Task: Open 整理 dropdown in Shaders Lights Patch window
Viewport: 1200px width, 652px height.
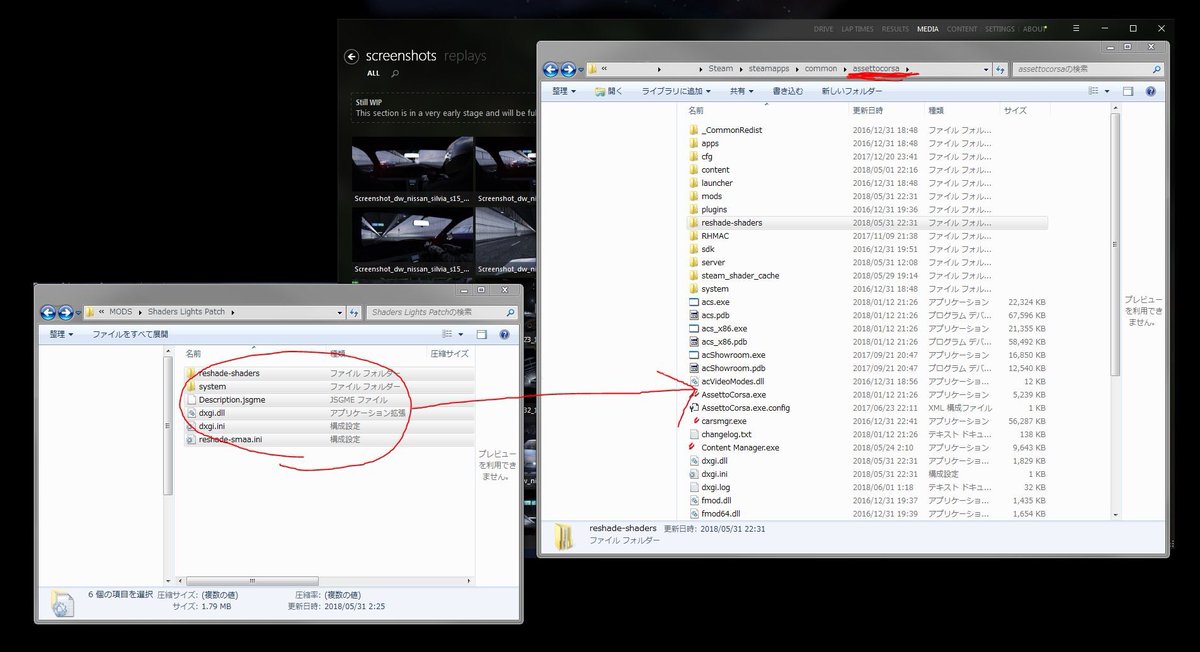Action: [x=61, y=334]
